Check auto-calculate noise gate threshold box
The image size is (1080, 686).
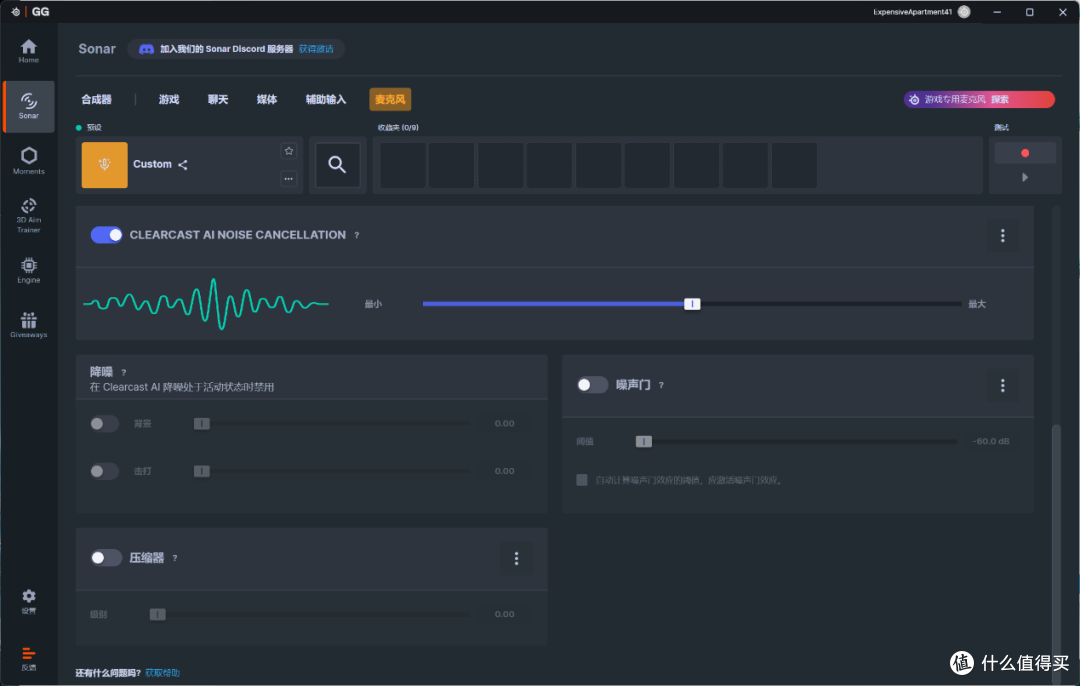click(x=581, y=479)
